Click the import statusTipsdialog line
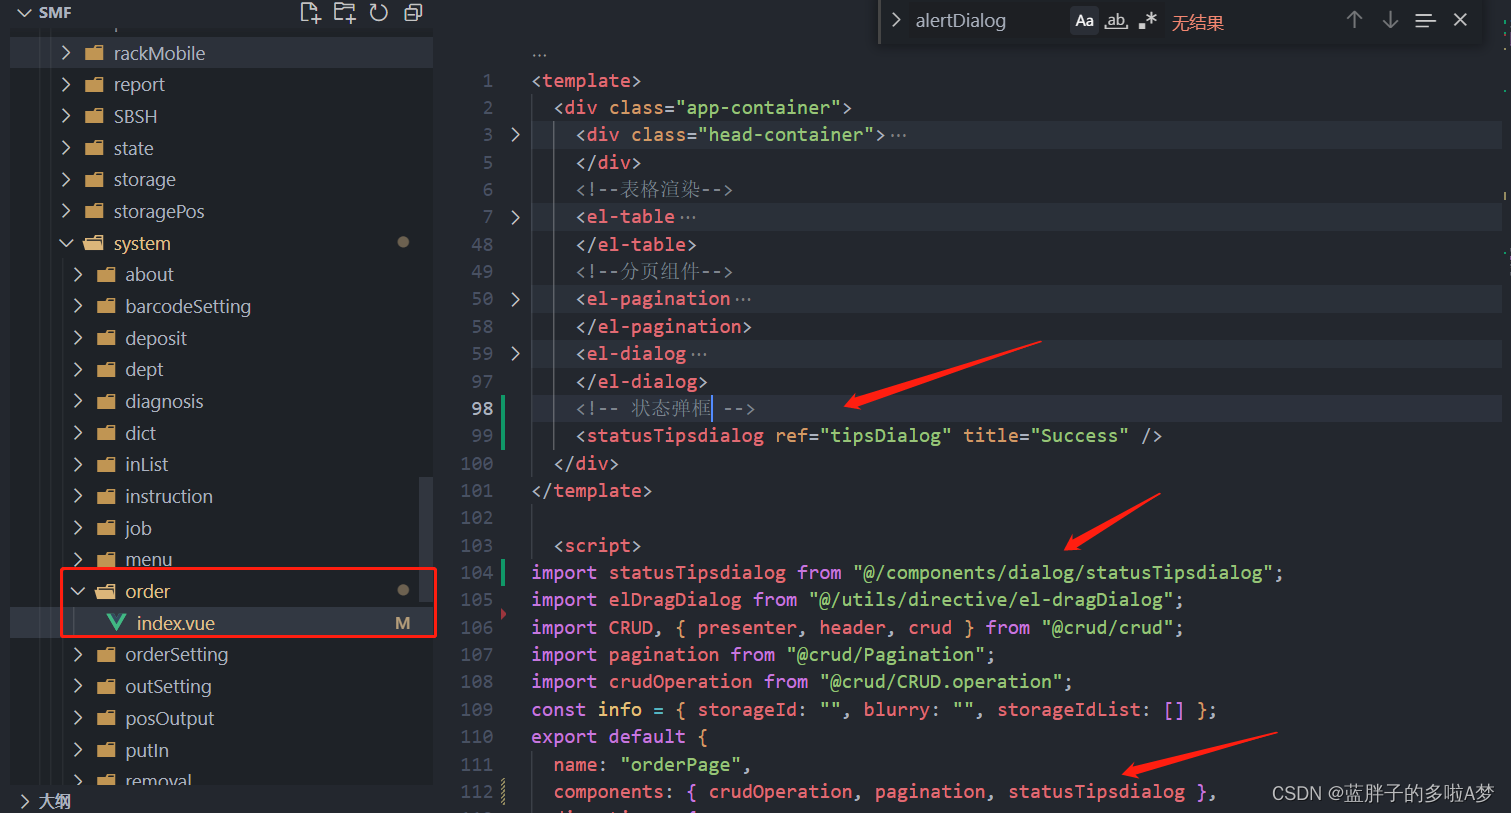 tap(907, 572)
